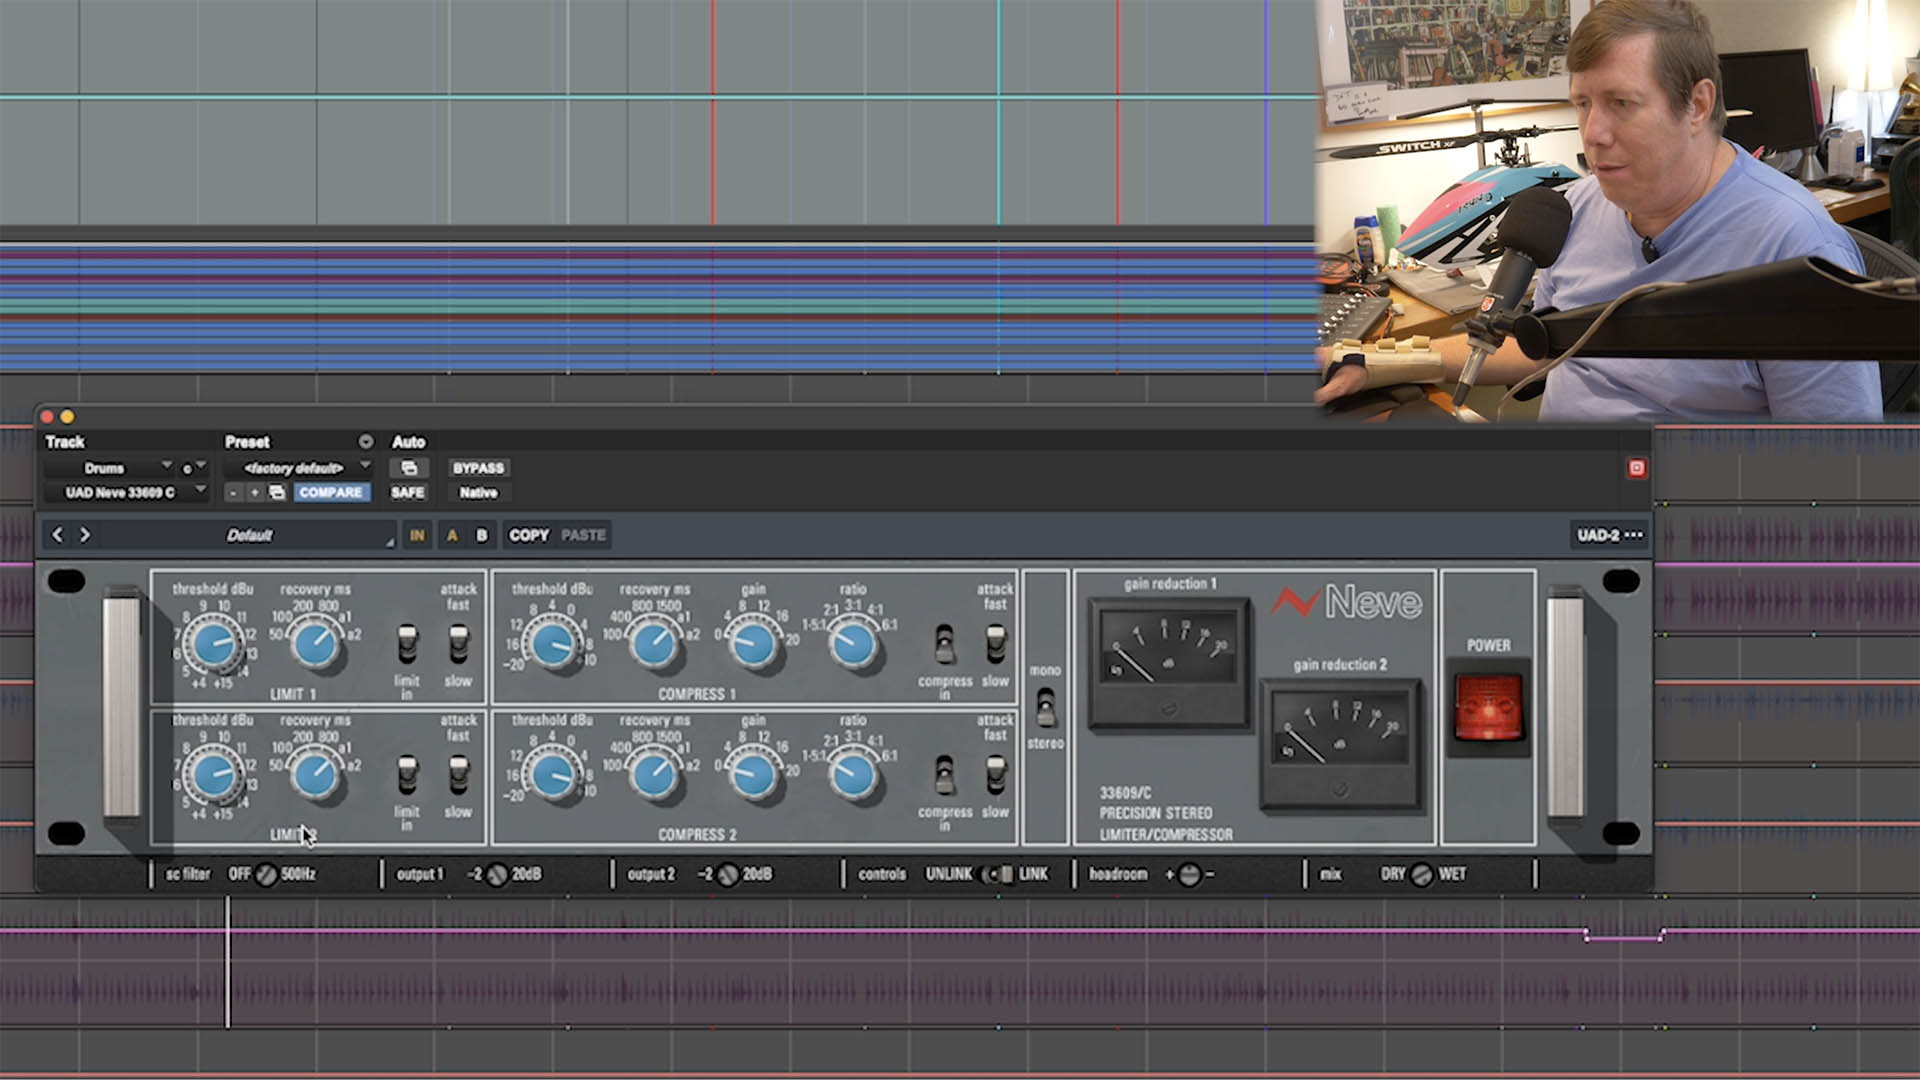Toggle the Compress 1 compress in switch
This screenshot has width=1920, height=1080.
[944, 645]
